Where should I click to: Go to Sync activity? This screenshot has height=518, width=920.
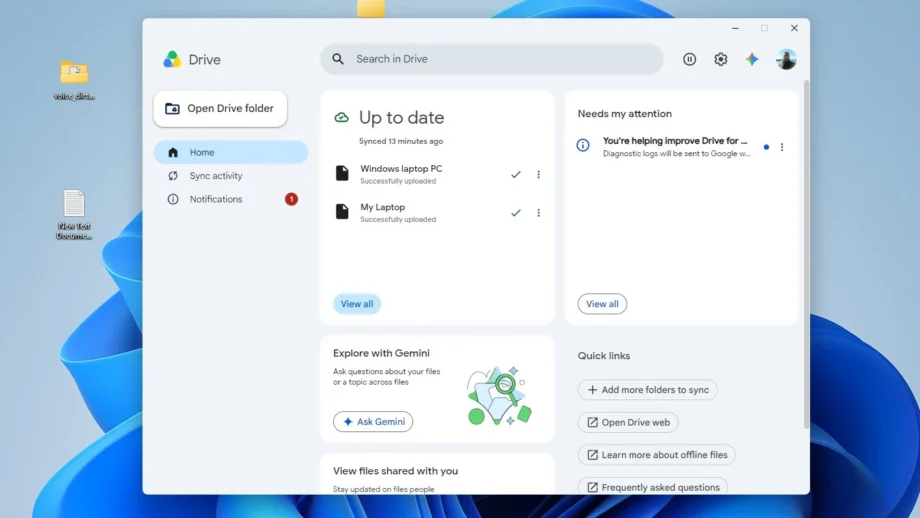tap(231, 175)
